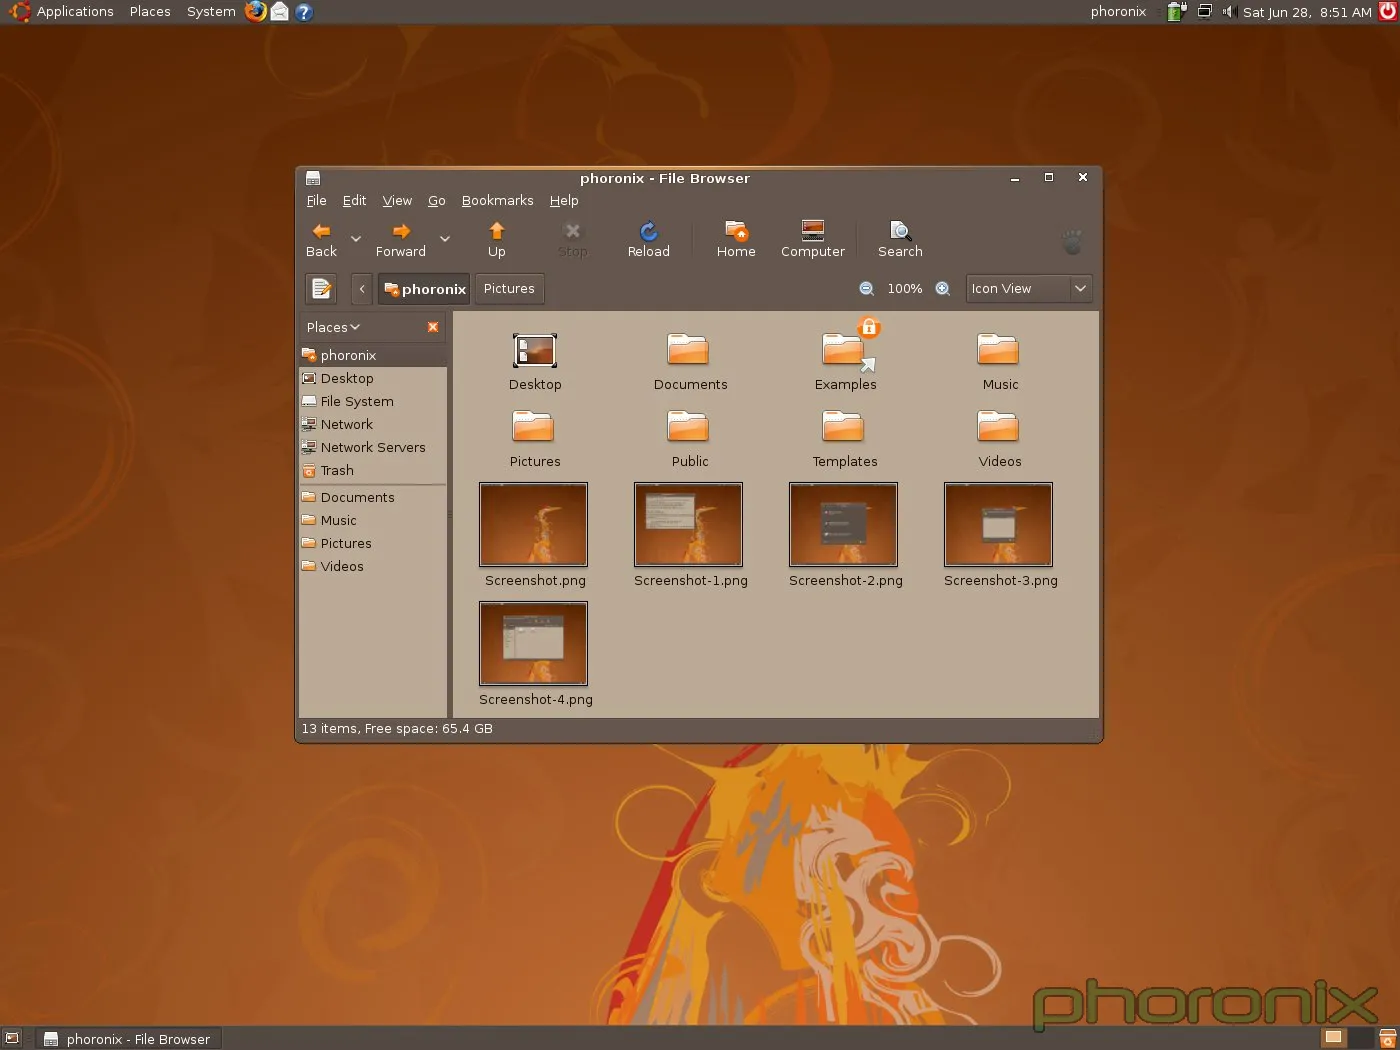Open Computer from the toolbar
This screenshot has height=1050, width=1400.
[813, 240]
